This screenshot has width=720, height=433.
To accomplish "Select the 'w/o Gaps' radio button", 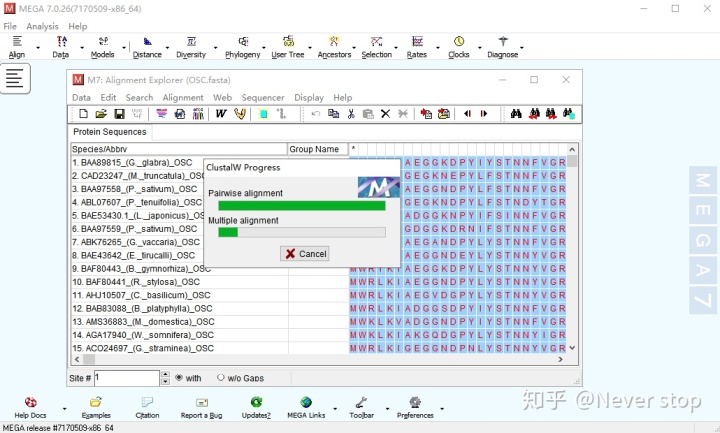I will coord(221,378).
